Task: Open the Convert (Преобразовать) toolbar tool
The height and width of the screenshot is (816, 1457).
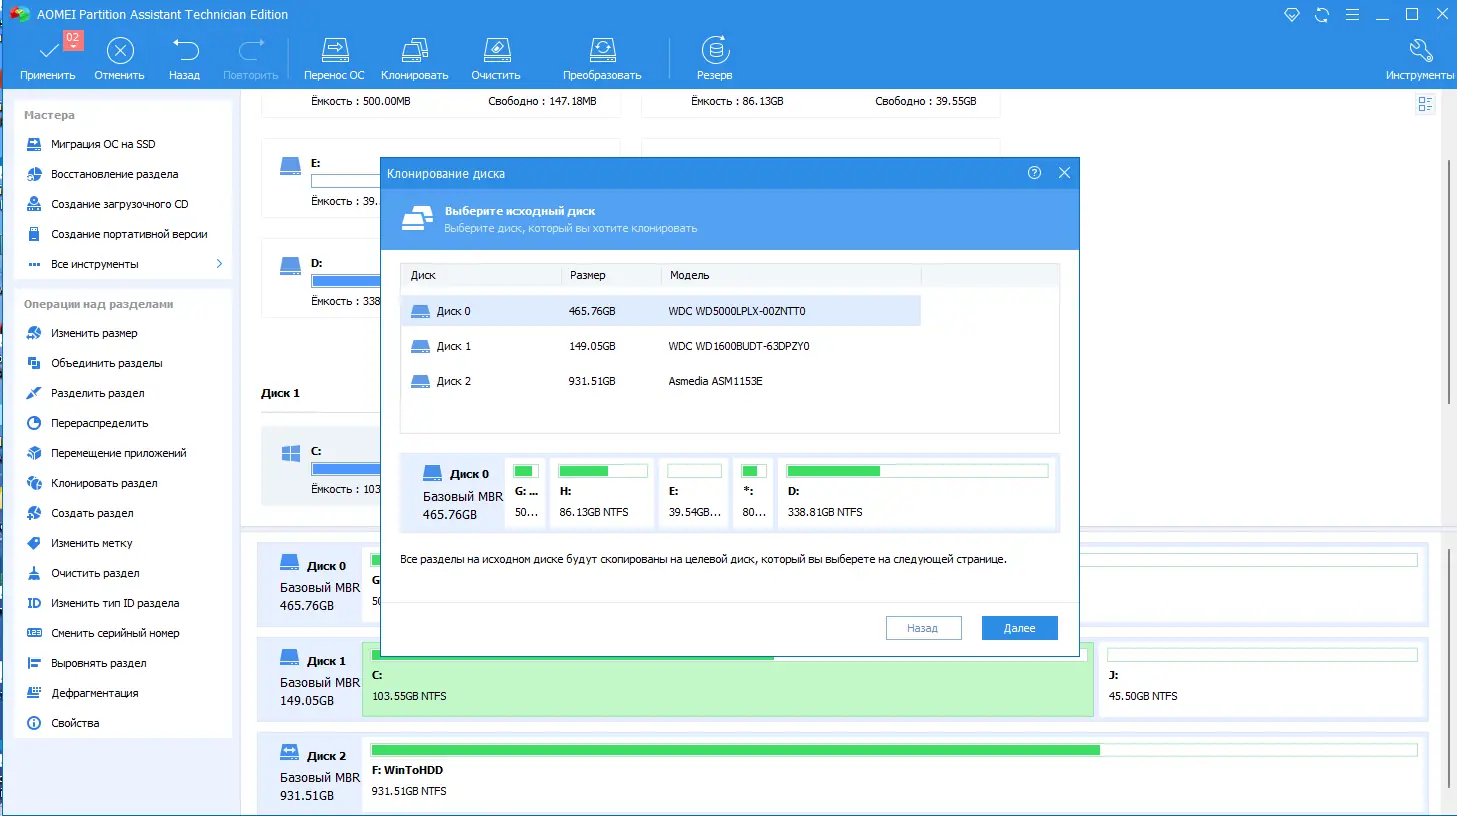Action: pyautogui.click(x=602, y=59)
